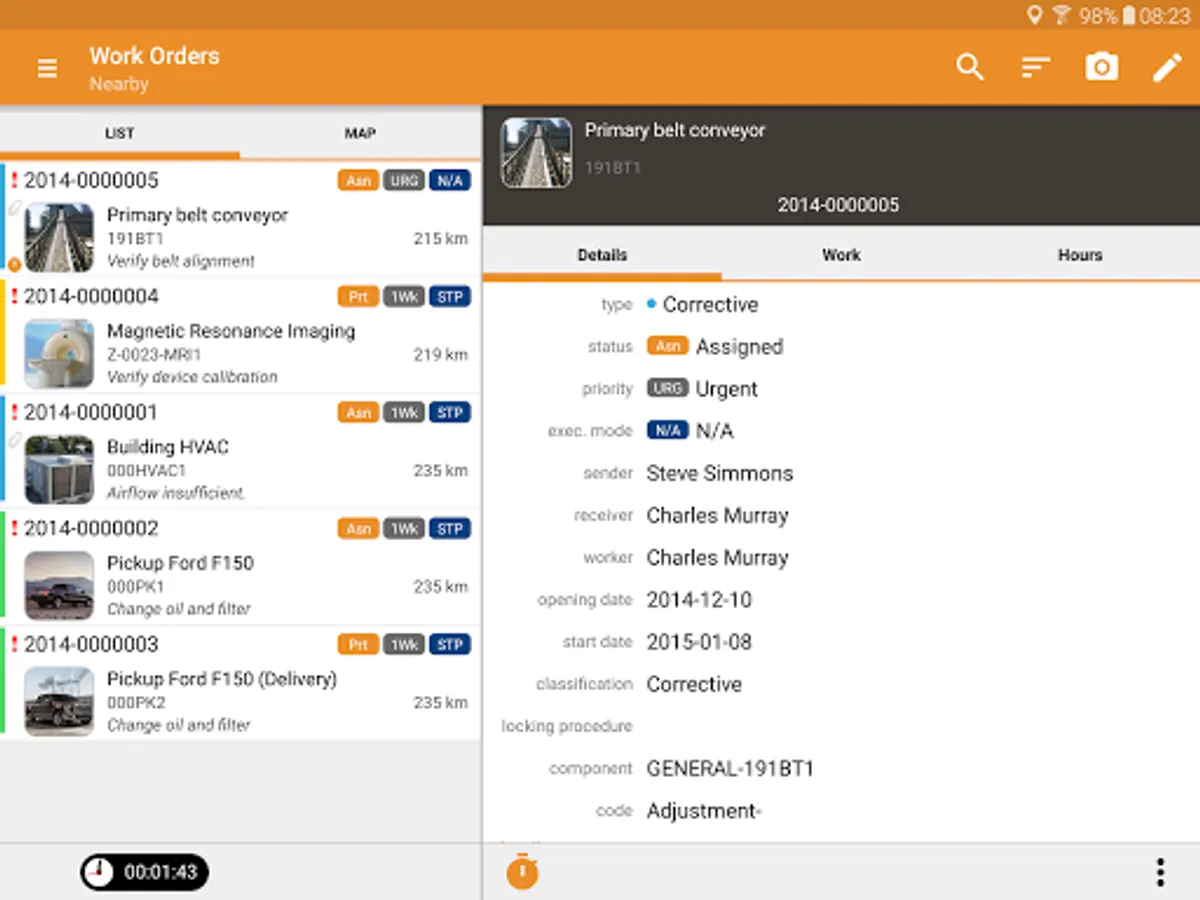Open work order 2014-0000005

point(240,219)
